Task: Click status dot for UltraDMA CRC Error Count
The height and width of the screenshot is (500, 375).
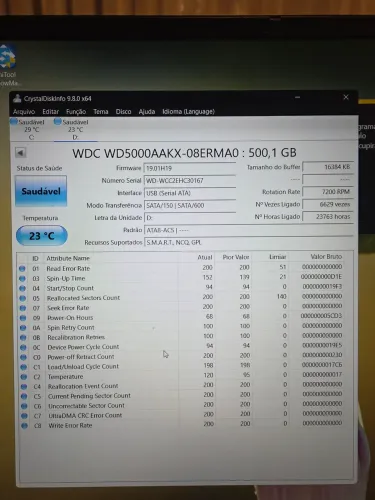Action: click(x=24, y=416)
